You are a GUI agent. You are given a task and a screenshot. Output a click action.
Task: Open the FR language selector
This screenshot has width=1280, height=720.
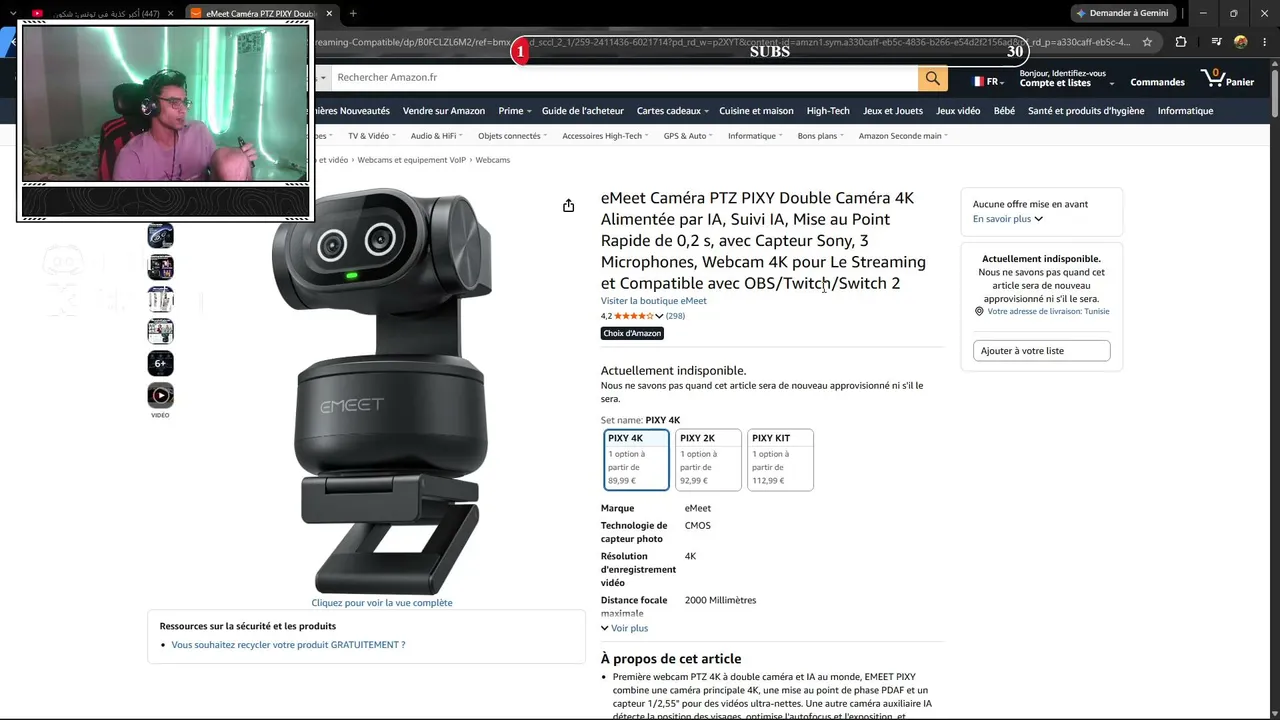[x=988, y=82]
